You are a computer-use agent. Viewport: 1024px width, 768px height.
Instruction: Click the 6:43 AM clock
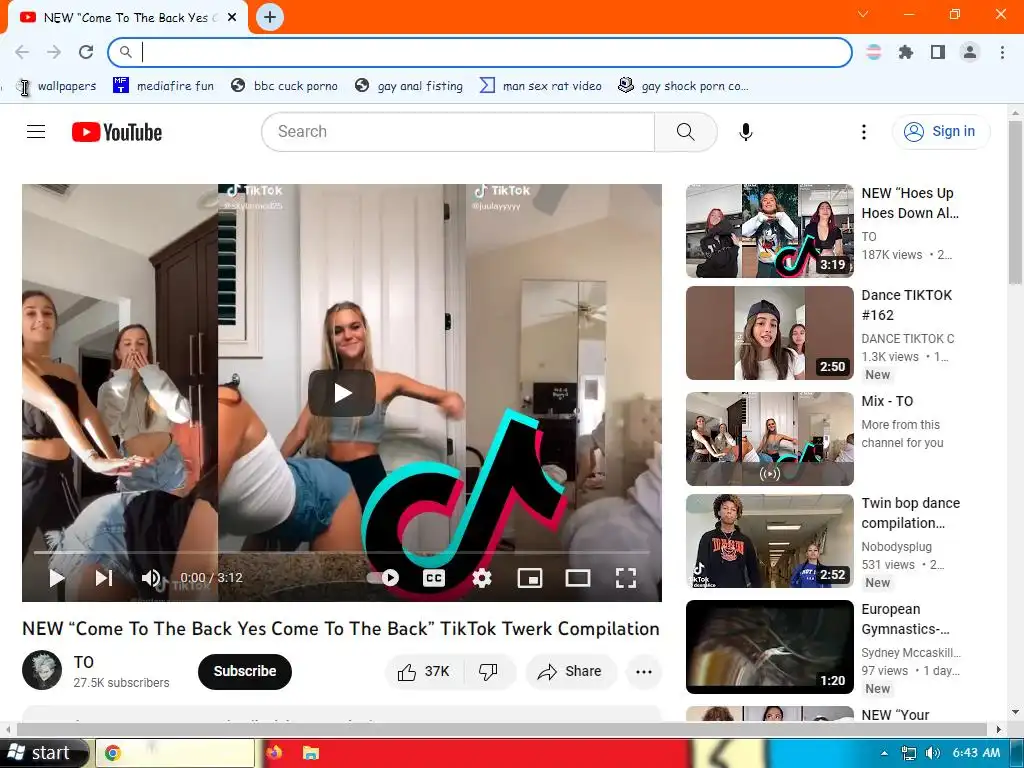[x=976, y=753]
